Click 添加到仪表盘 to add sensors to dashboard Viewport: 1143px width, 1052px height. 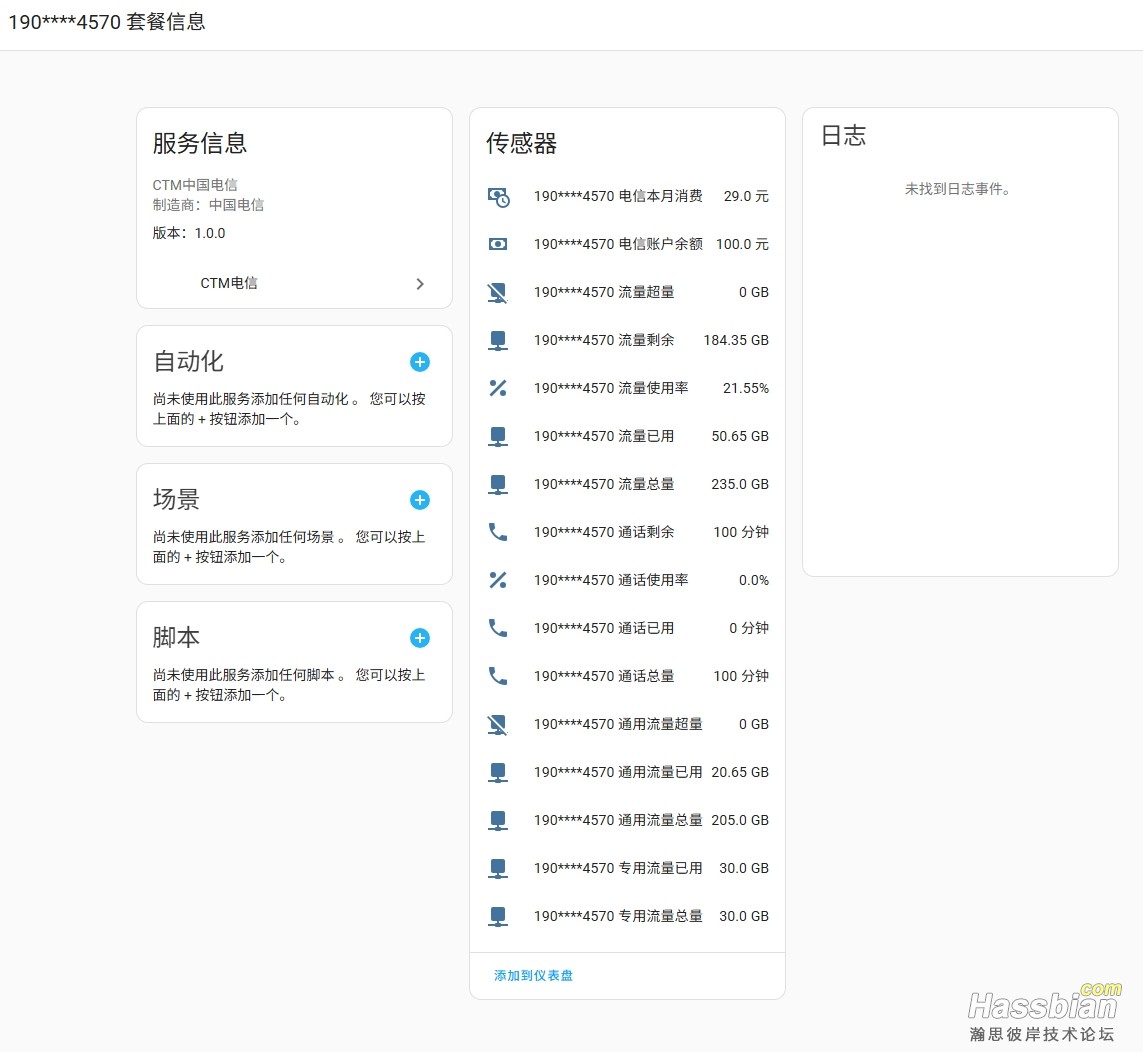[x=534, y=975]
